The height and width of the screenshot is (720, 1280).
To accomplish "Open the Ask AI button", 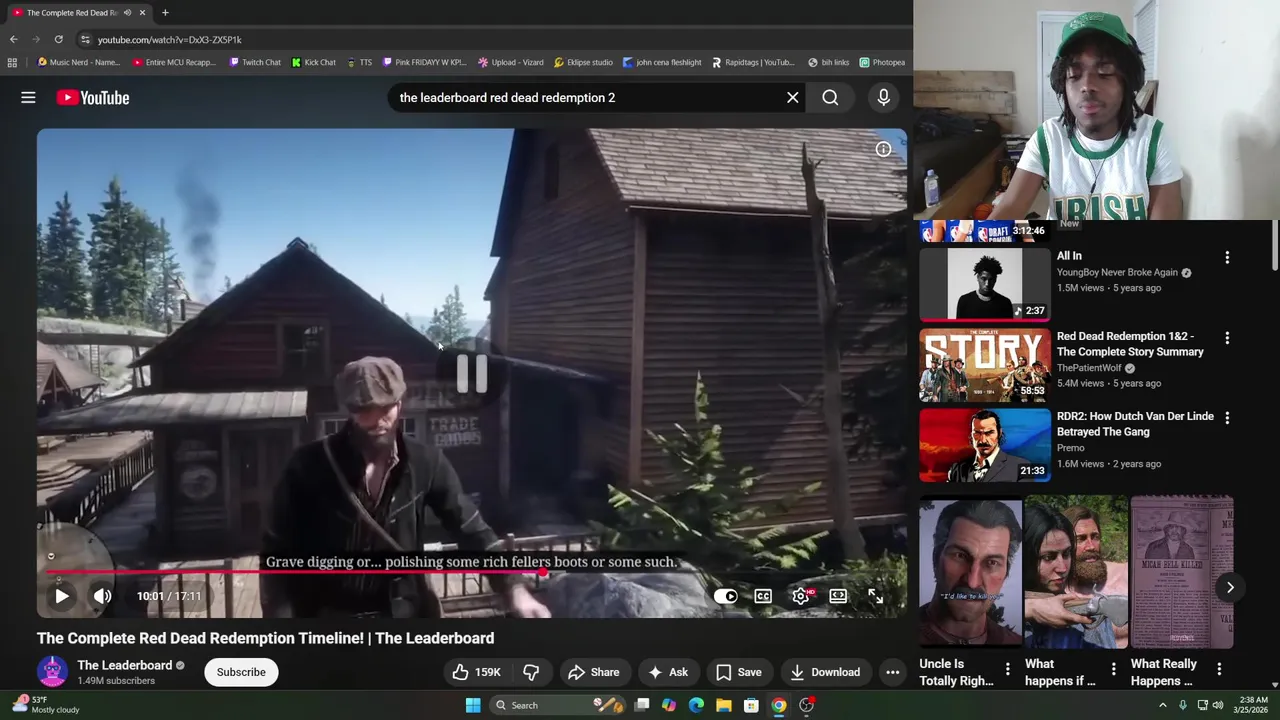I will (x=667, y=672).
